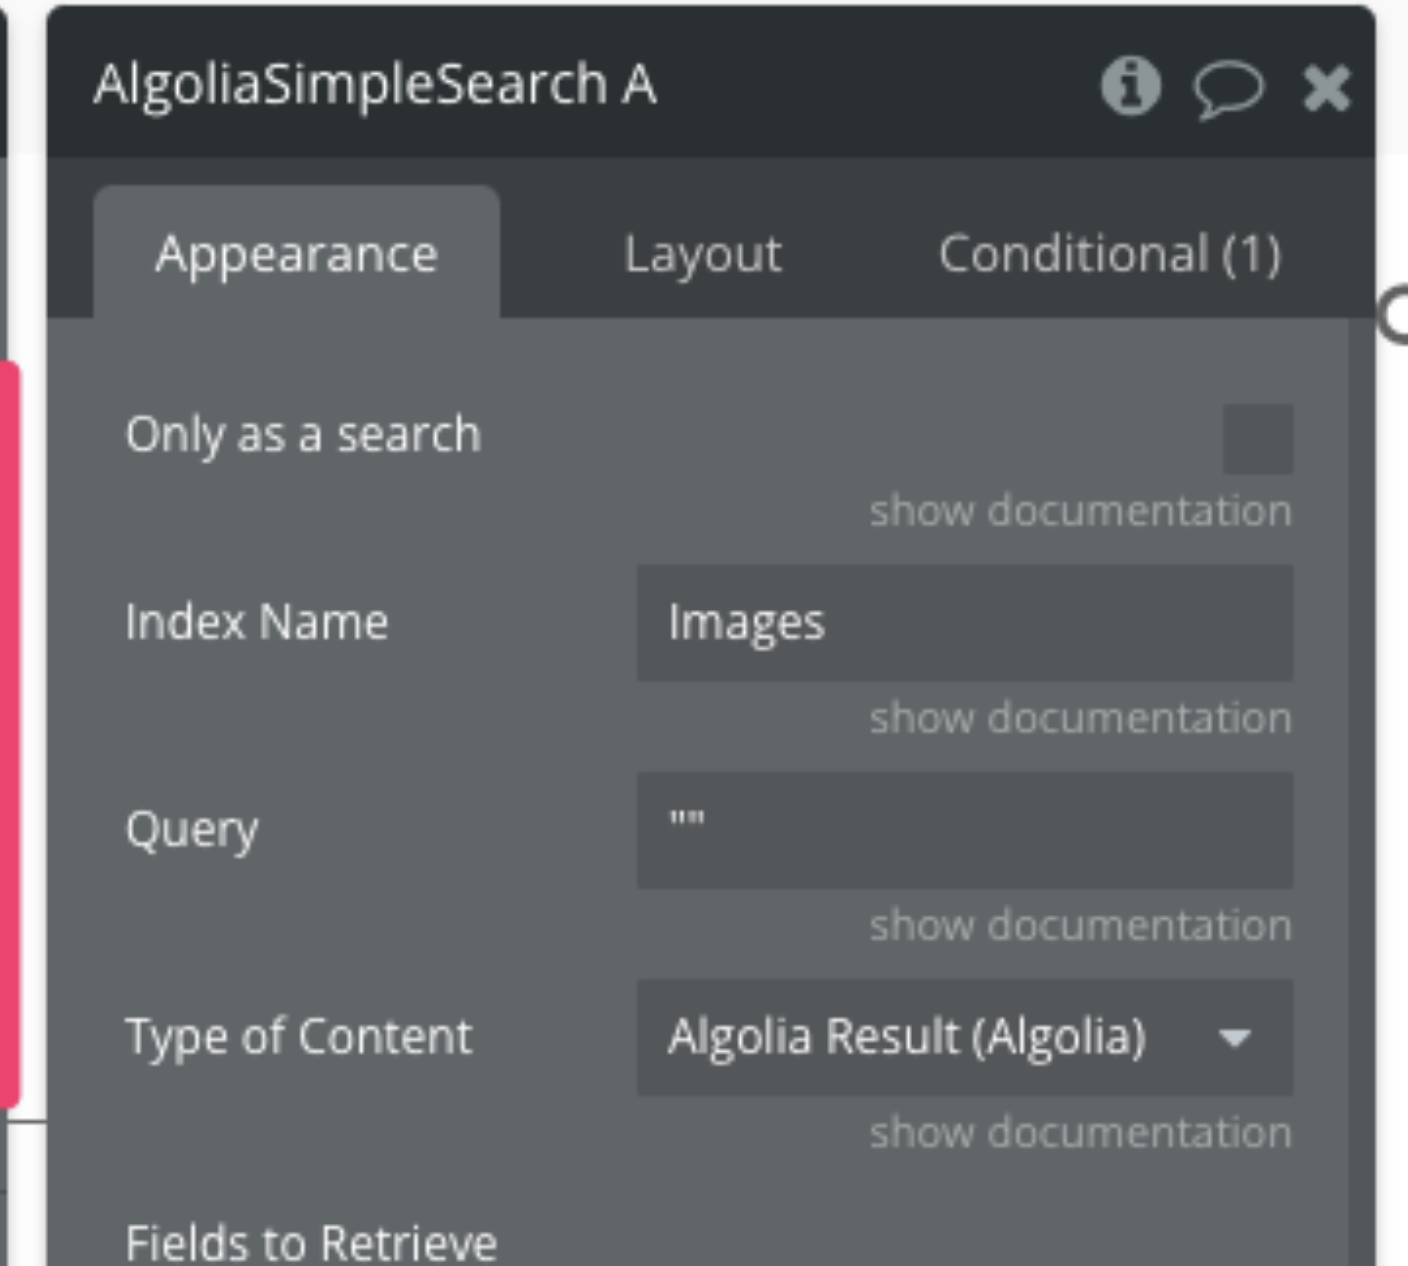Click the Fields to Retrieve label
The image size is (1408, 1266).
[311, 1242]
